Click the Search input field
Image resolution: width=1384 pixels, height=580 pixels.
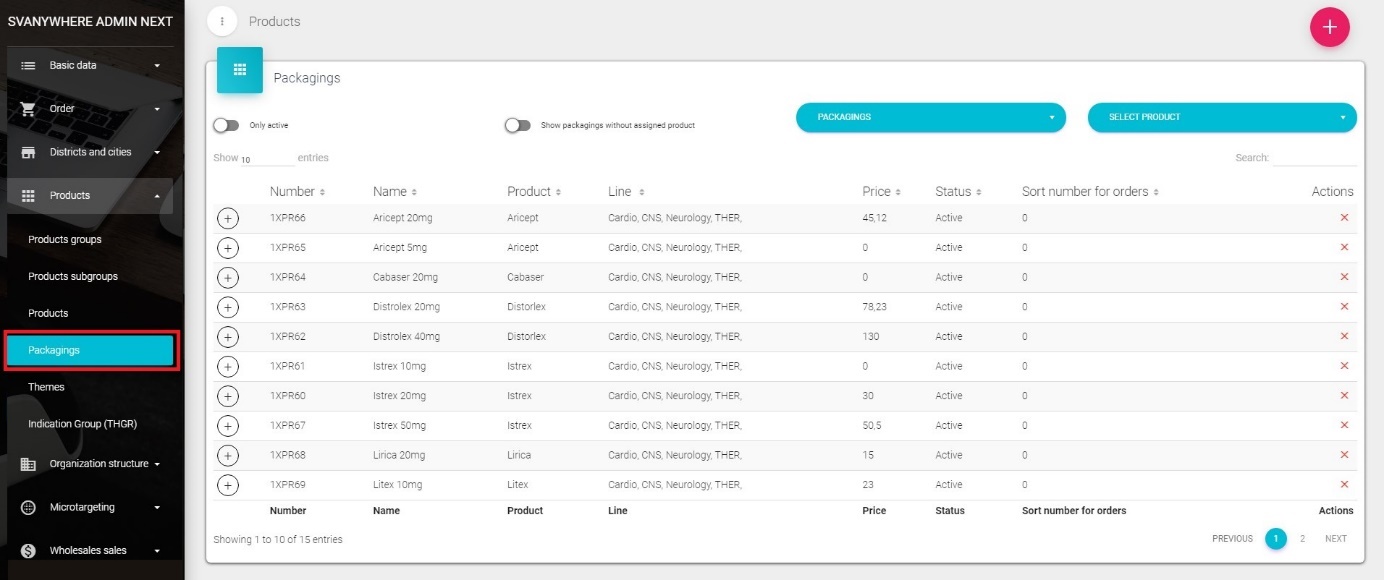[1314, 158]
